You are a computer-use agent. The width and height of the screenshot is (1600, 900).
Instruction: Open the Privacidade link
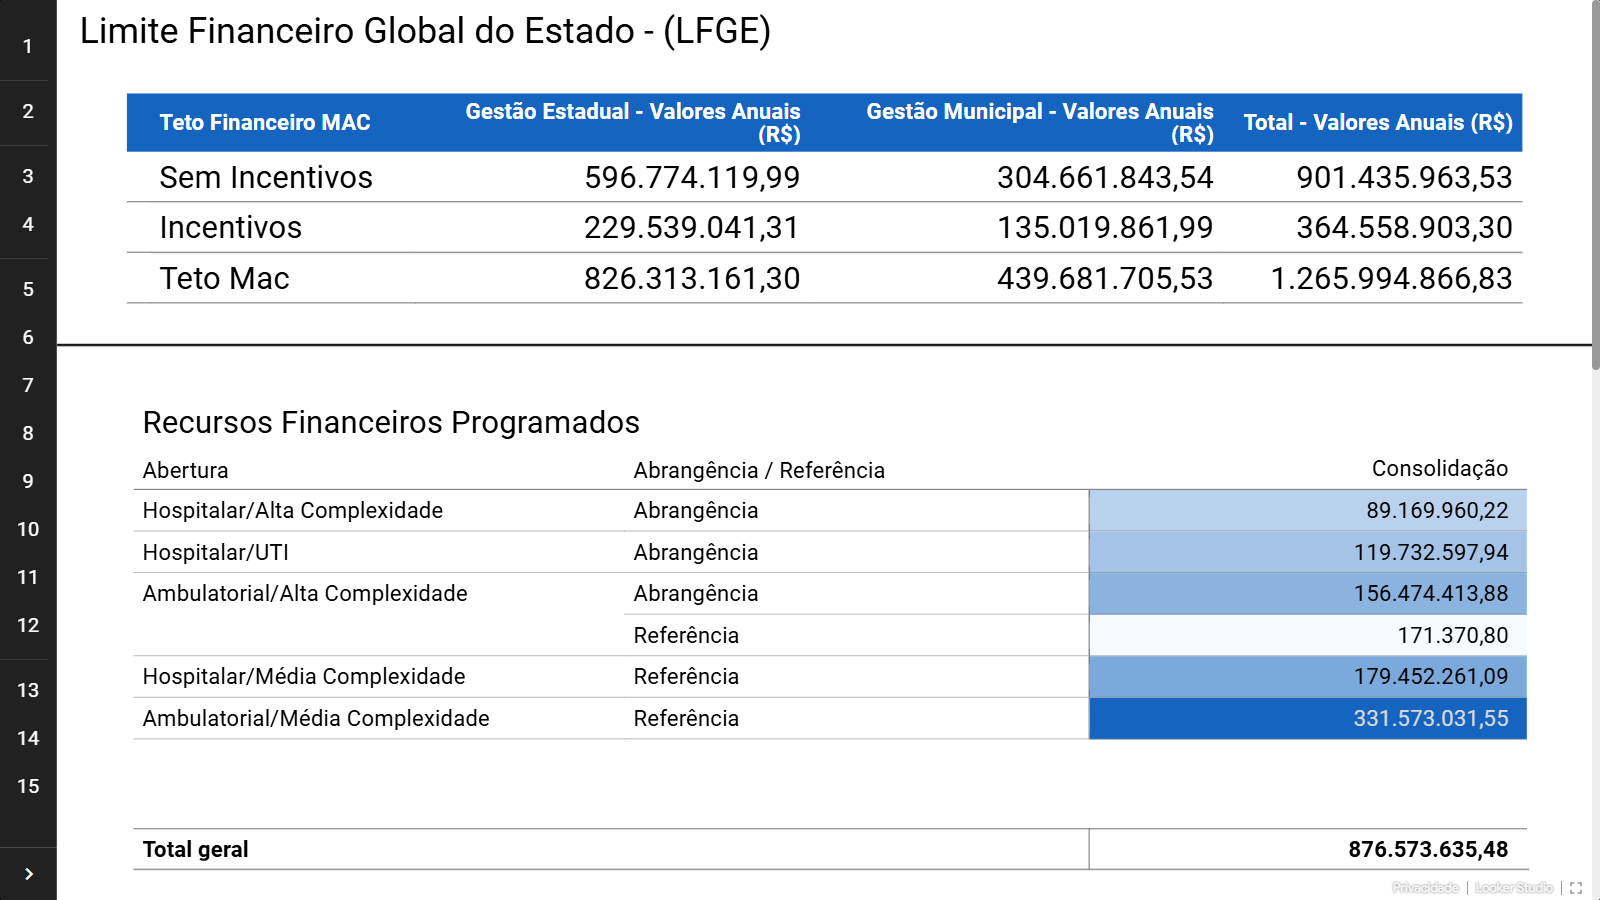pyautogui.click(x=1425, y=888)
